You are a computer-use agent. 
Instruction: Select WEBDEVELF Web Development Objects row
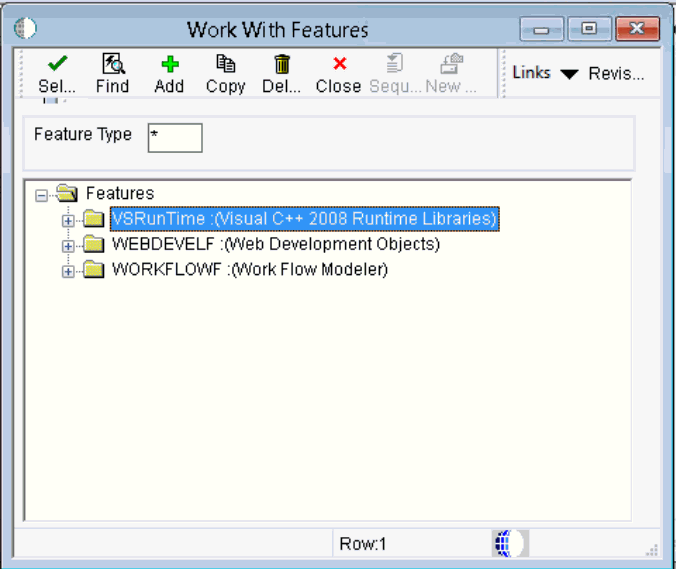276,244
